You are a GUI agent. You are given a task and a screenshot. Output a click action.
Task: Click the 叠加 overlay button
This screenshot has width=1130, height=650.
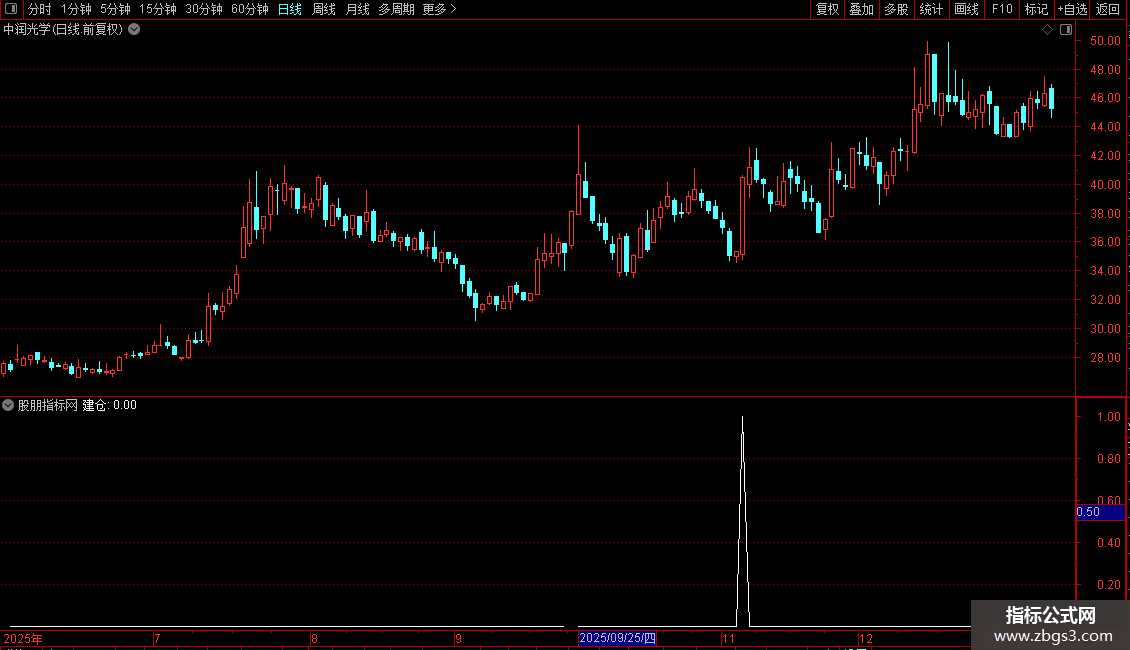click(862, 9)
